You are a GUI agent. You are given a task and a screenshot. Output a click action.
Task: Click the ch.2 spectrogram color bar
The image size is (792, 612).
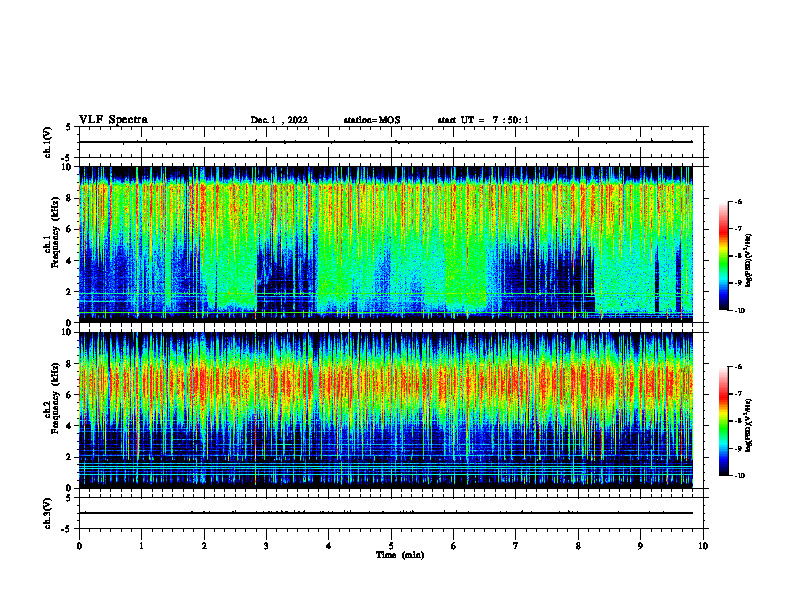[723, 421]
